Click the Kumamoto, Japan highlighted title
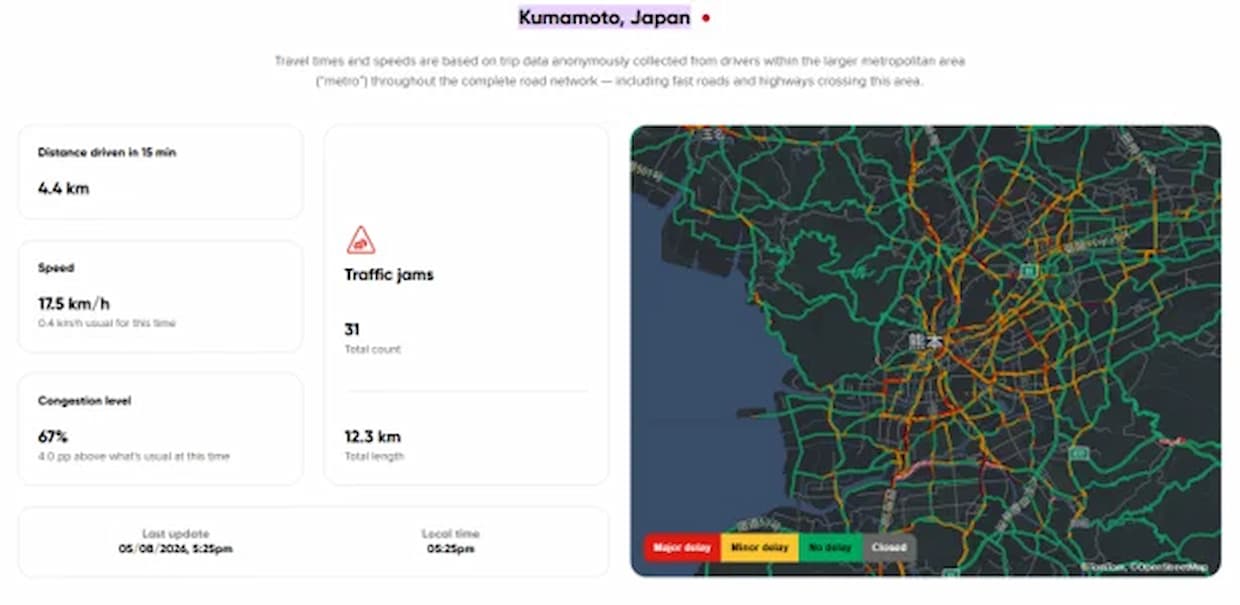Image resolution: width=1240 pixels, height=605 pixels. (604, 18)
